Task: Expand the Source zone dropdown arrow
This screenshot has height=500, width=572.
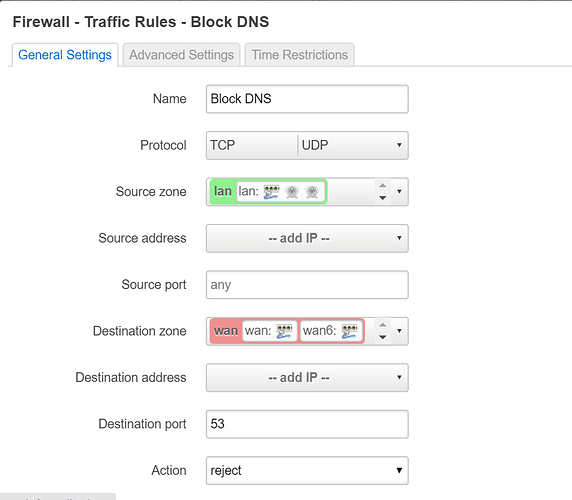Action: point(399,191)
